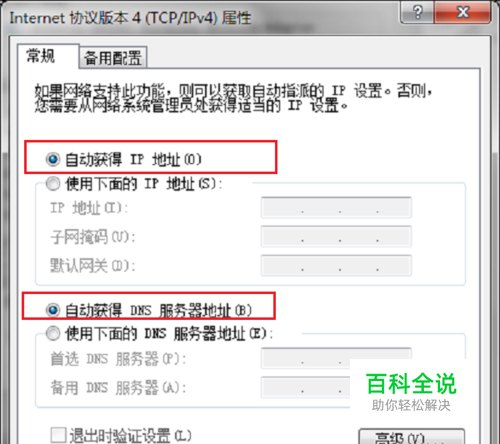Enable 退出时验证设置 checkbox
This screenshot has height=444, width=500.
pyautogui.click(x=58, y=435)
